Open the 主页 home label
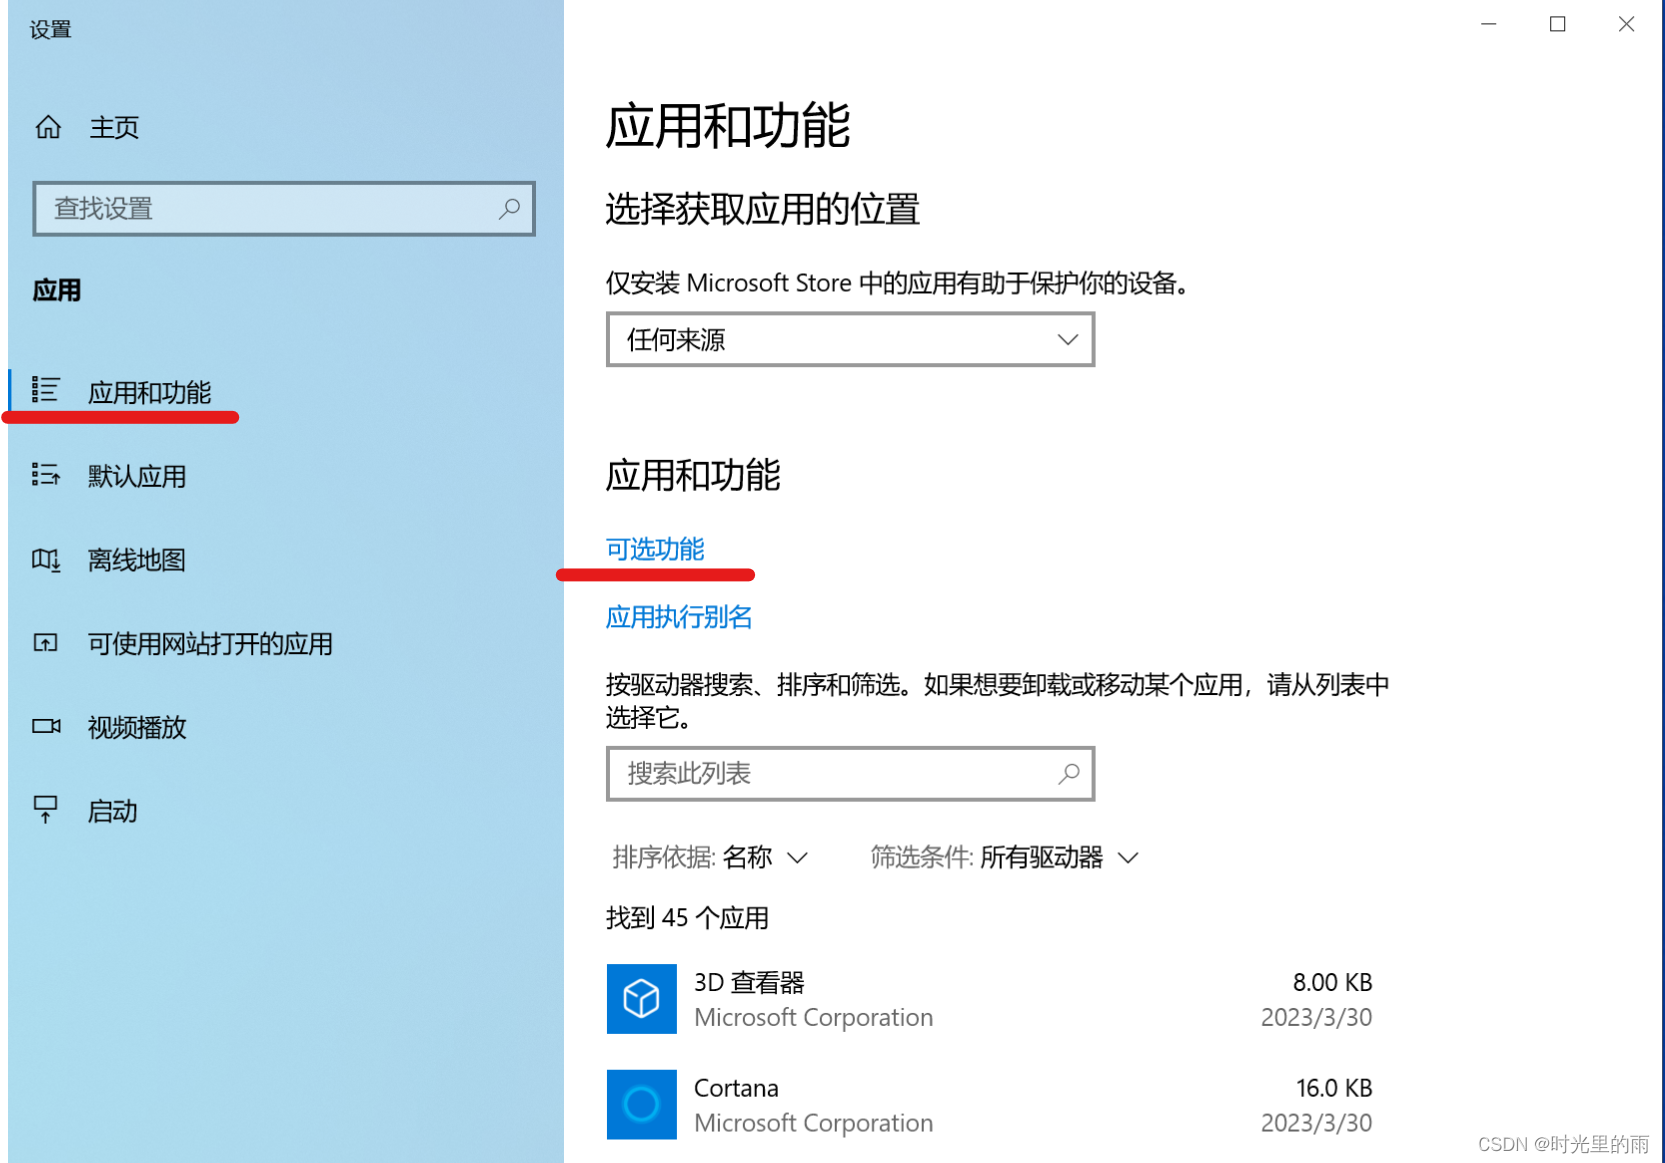This screenshot has height=1163, width=1665. pos(114,128)
